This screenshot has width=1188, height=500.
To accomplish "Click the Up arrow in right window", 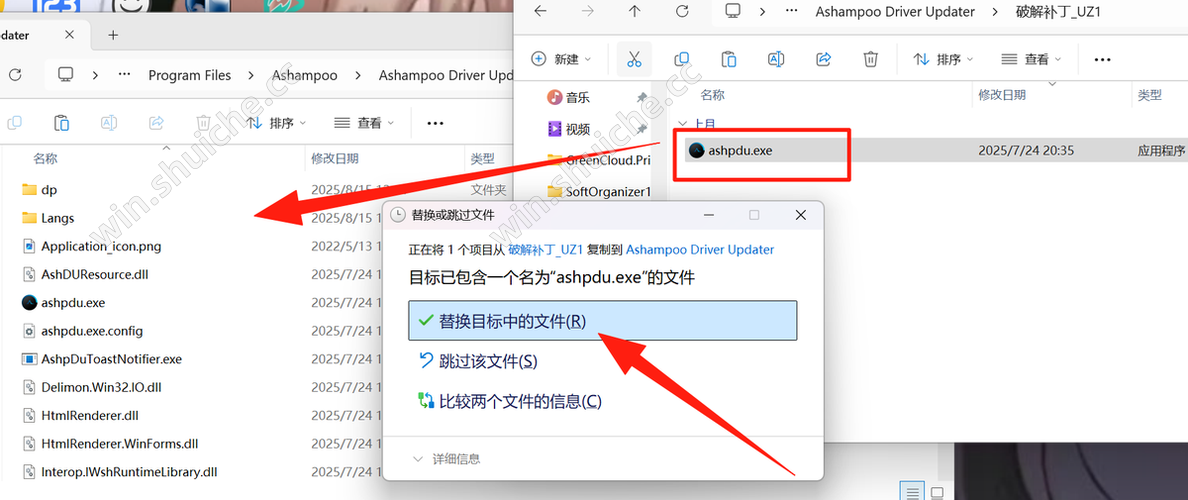I will 635,11.
